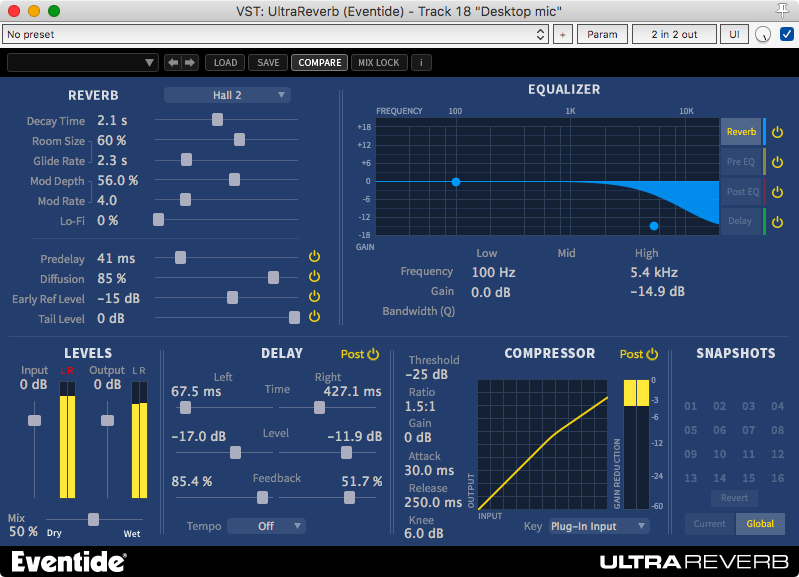Uncheck the plugin bypass checkbox
This screenshot has height=577, width=799.
point(786,34)
